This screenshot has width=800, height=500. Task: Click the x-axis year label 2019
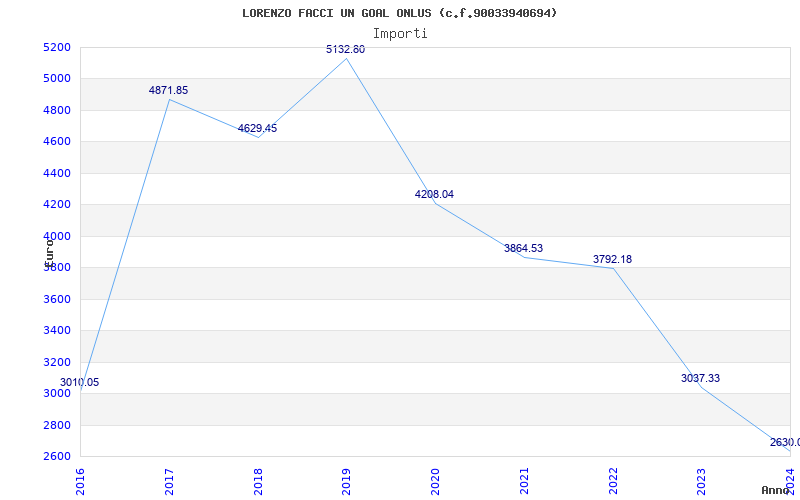pos(346,481)
